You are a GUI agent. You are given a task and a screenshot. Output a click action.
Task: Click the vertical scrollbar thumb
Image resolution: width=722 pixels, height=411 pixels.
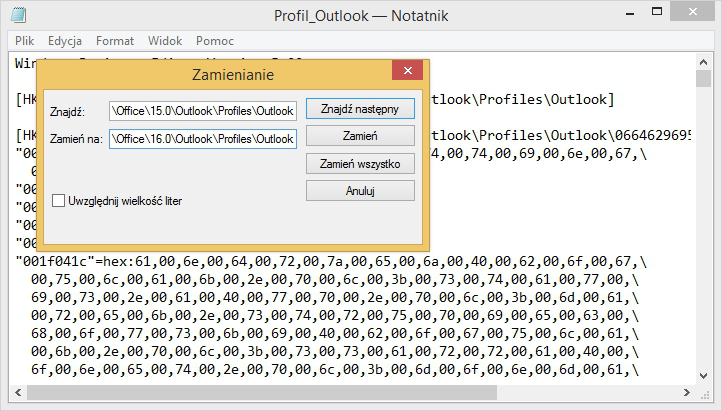[703, 78]
